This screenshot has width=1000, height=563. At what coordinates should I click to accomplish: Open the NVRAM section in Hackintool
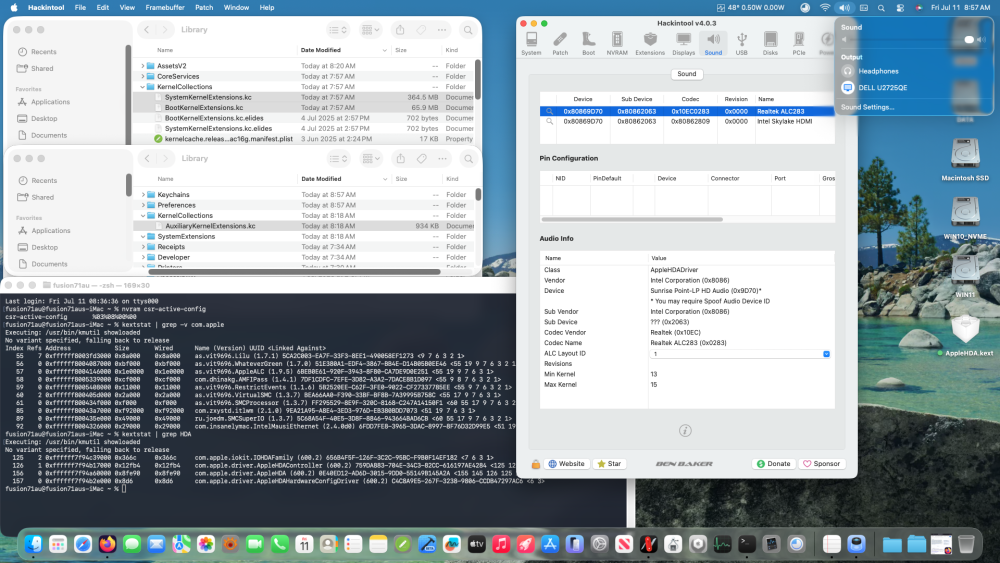point(617,43)
